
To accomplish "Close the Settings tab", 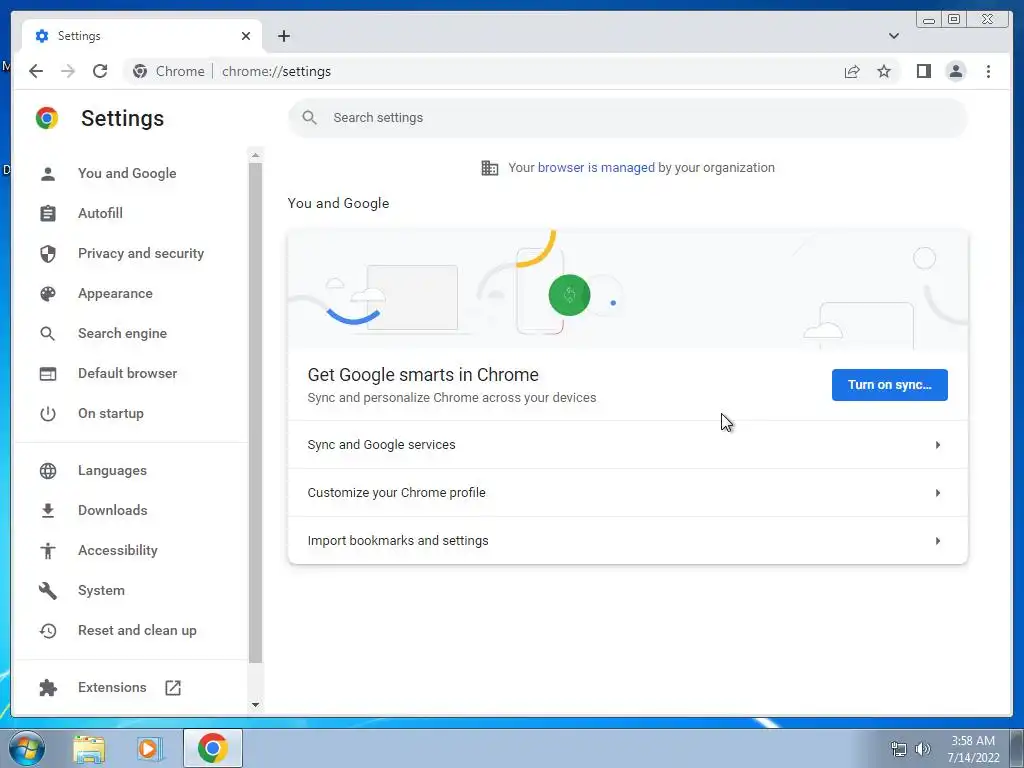I will coord(246,36).
